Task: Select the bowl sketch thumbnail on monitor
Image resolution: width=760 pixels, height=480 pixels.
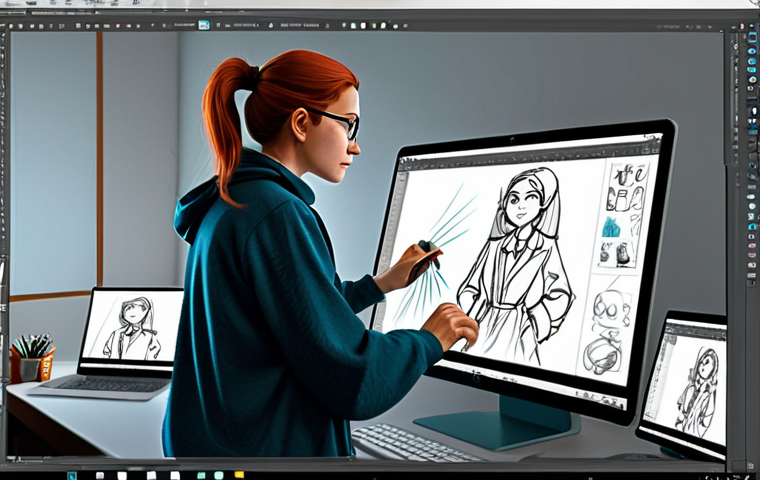Action: pos(602,355)
